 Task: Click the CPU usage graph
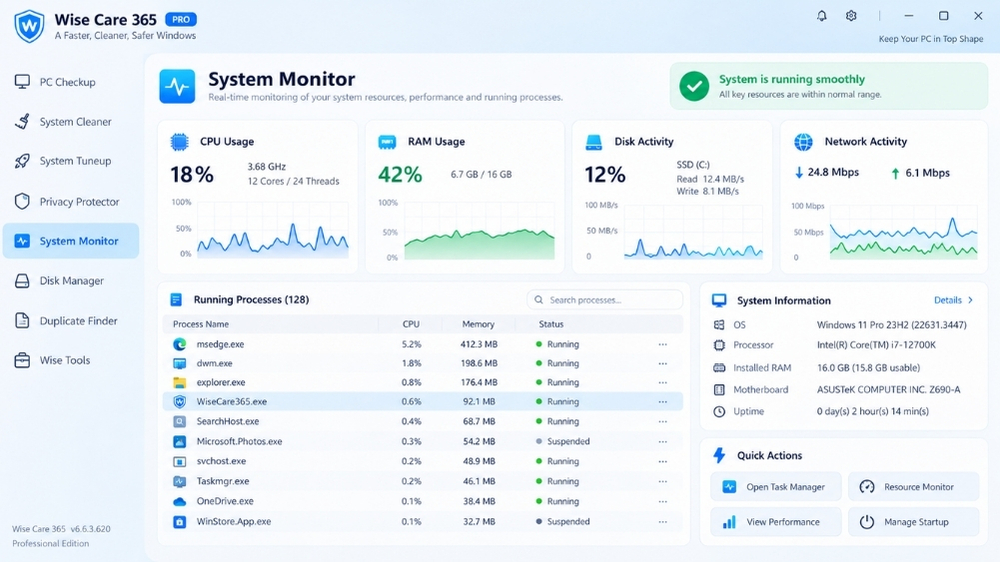(272, 230)
